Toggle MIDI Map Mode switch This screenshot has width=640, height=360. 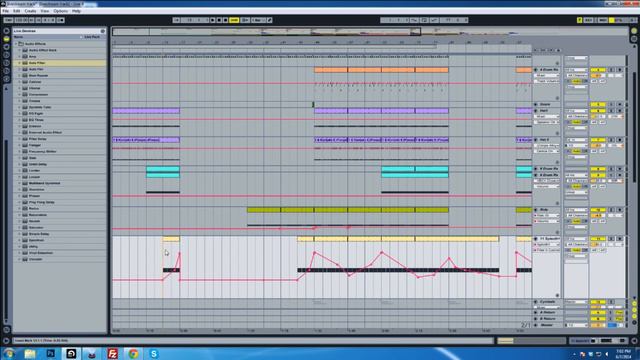pos(602,20)
